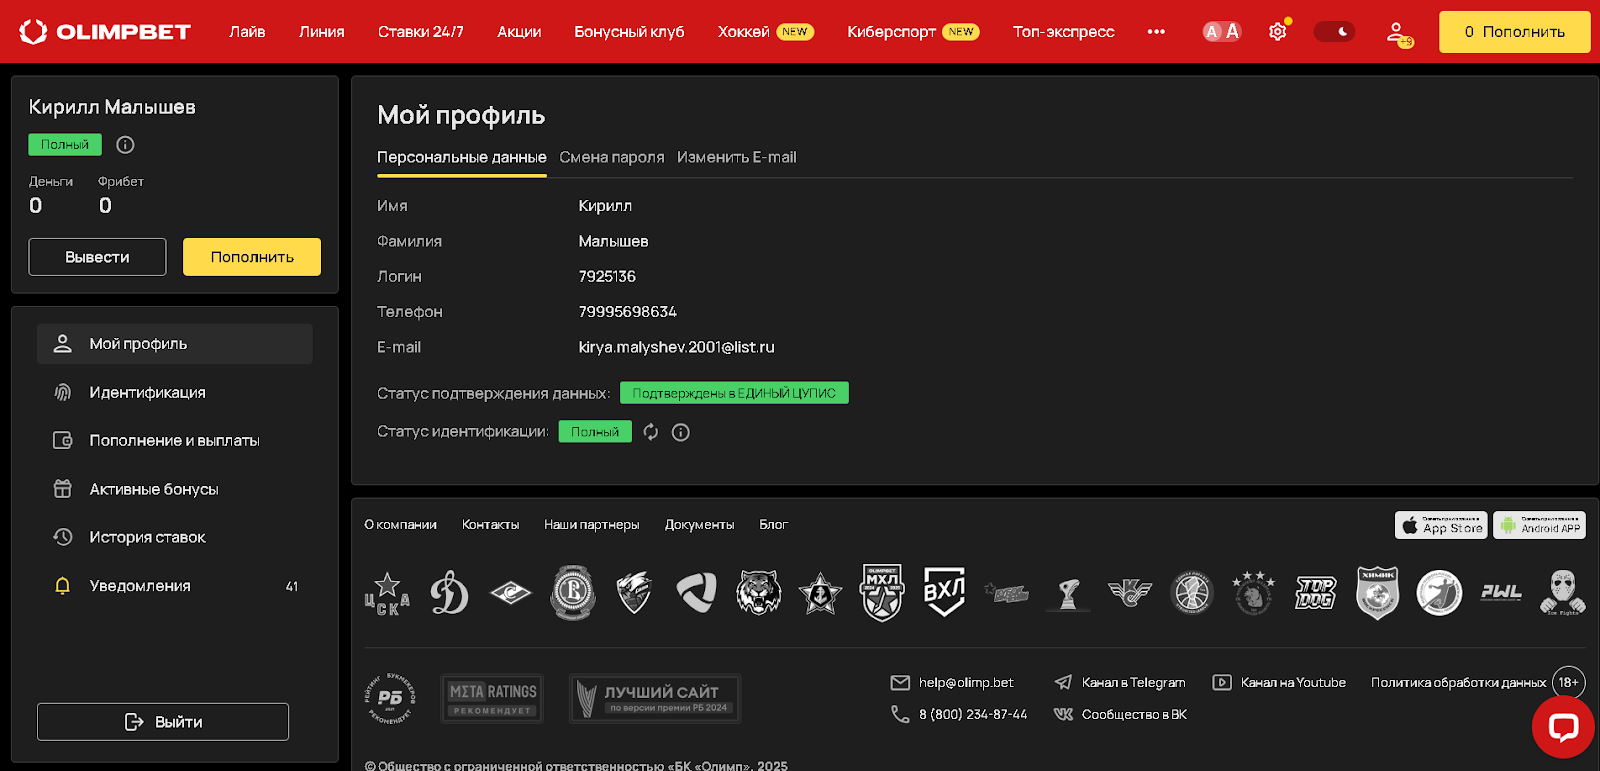Click the font size AA toggle

coord(1221,32)
